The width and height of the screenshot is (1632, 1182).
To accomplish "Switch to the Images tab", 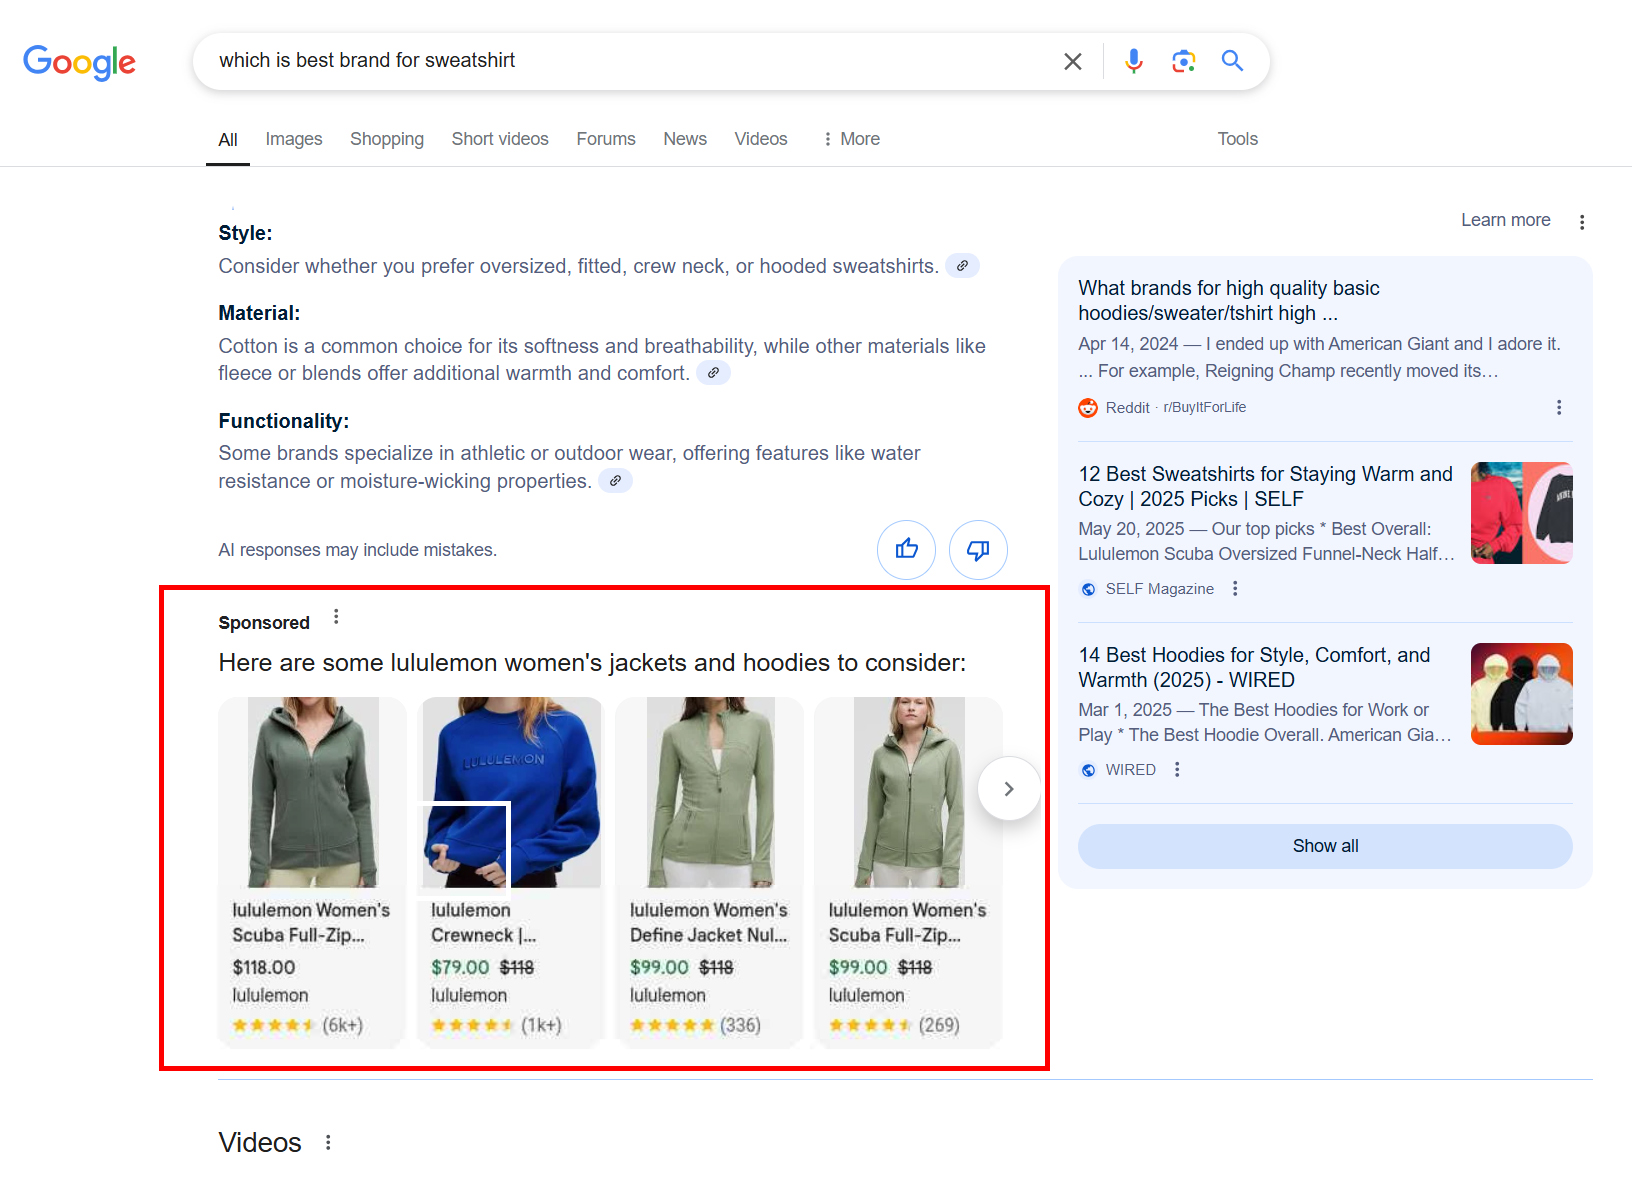I will click(294, 139).
